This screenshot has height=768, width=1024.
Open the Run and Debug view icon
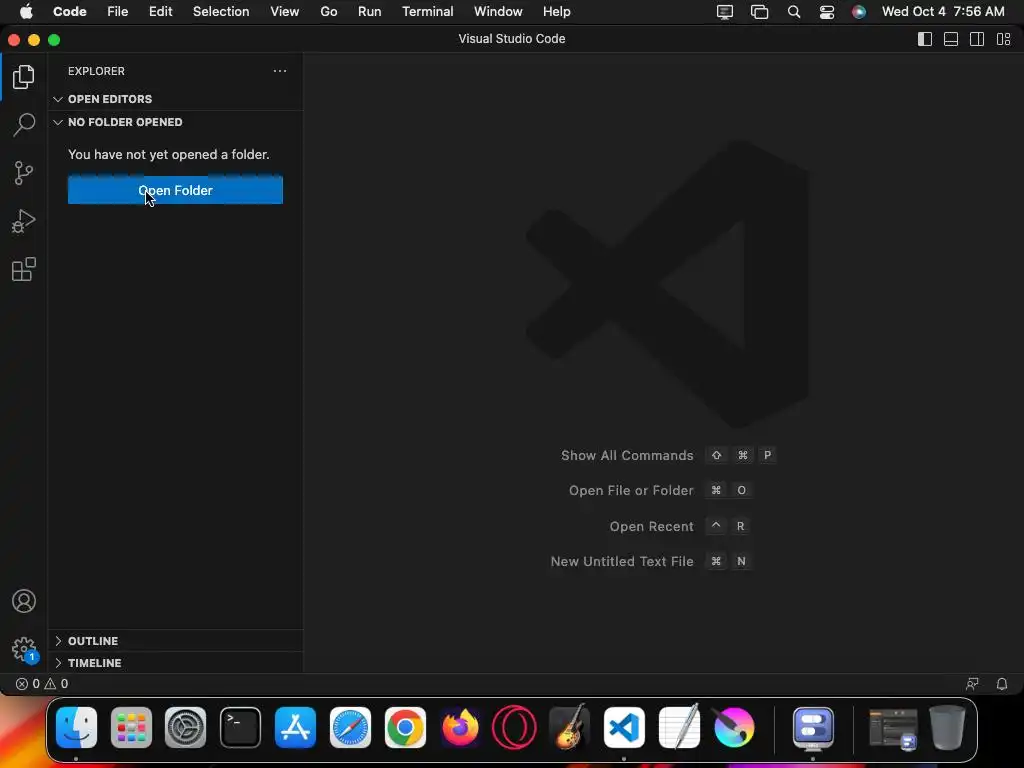[24, 221]
